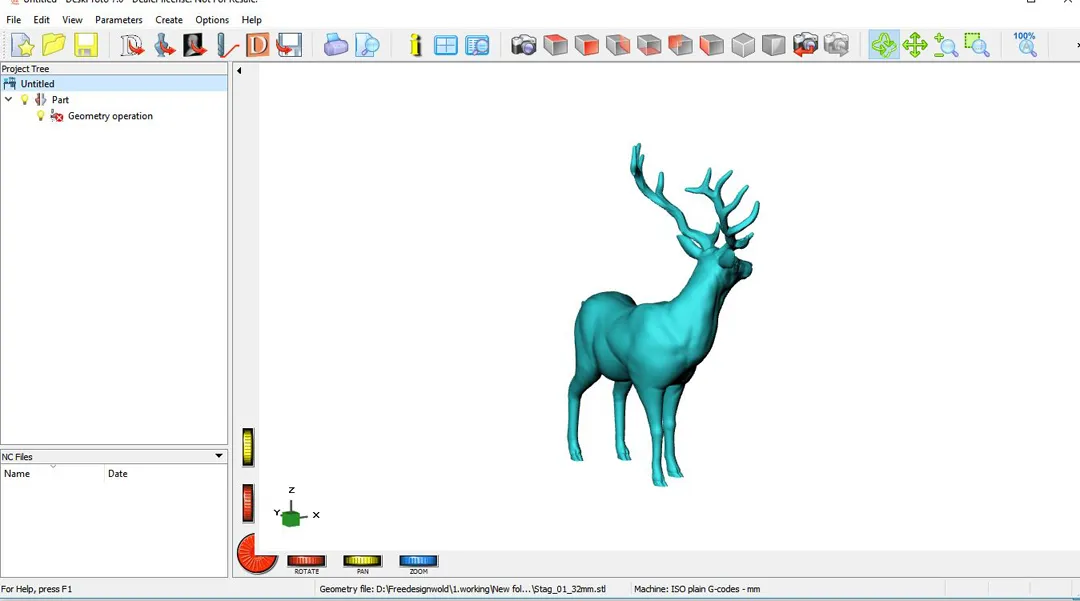Click the yellow PAN thumbwheel

362,560
